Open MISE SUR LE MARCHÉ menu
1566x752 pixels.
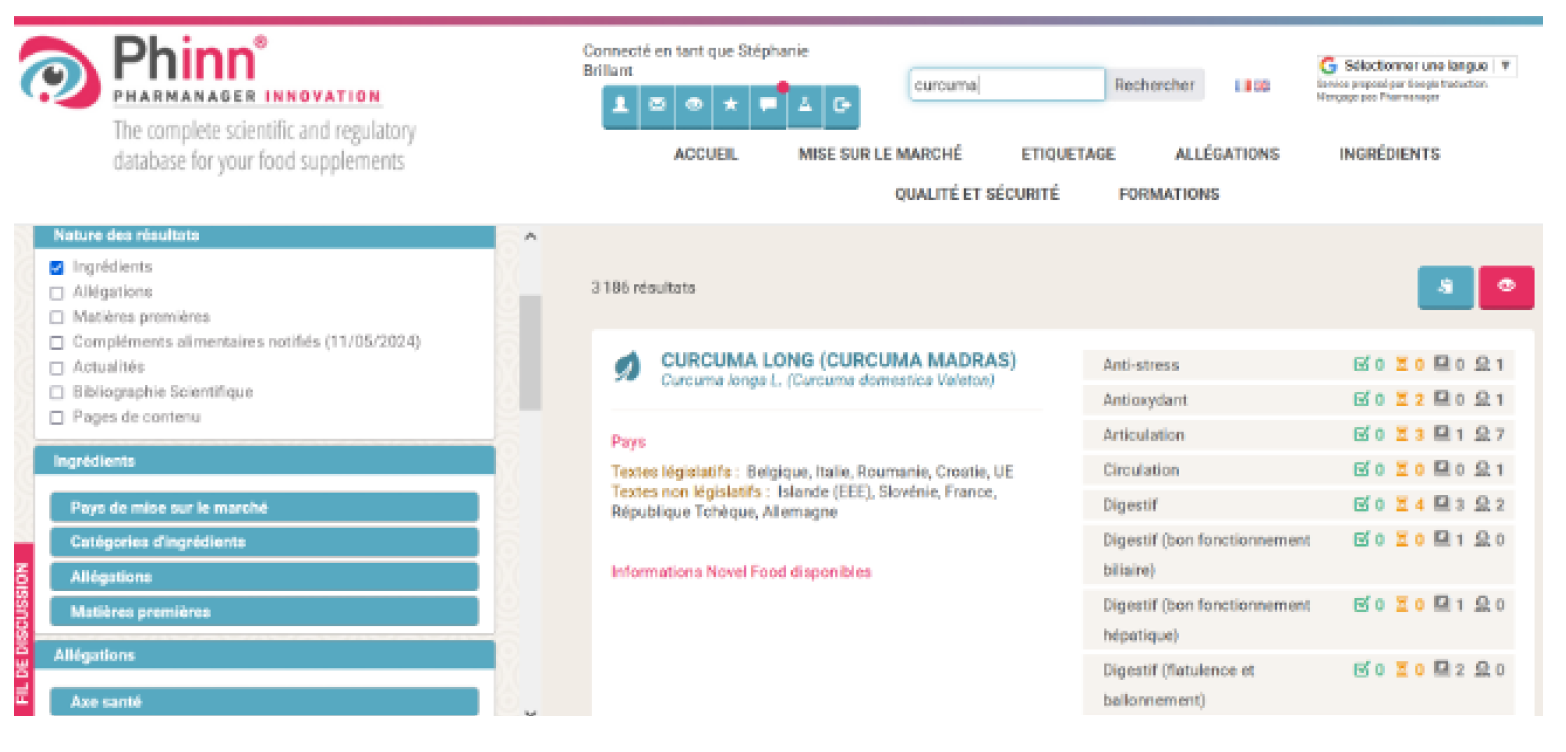coord(880,154)
